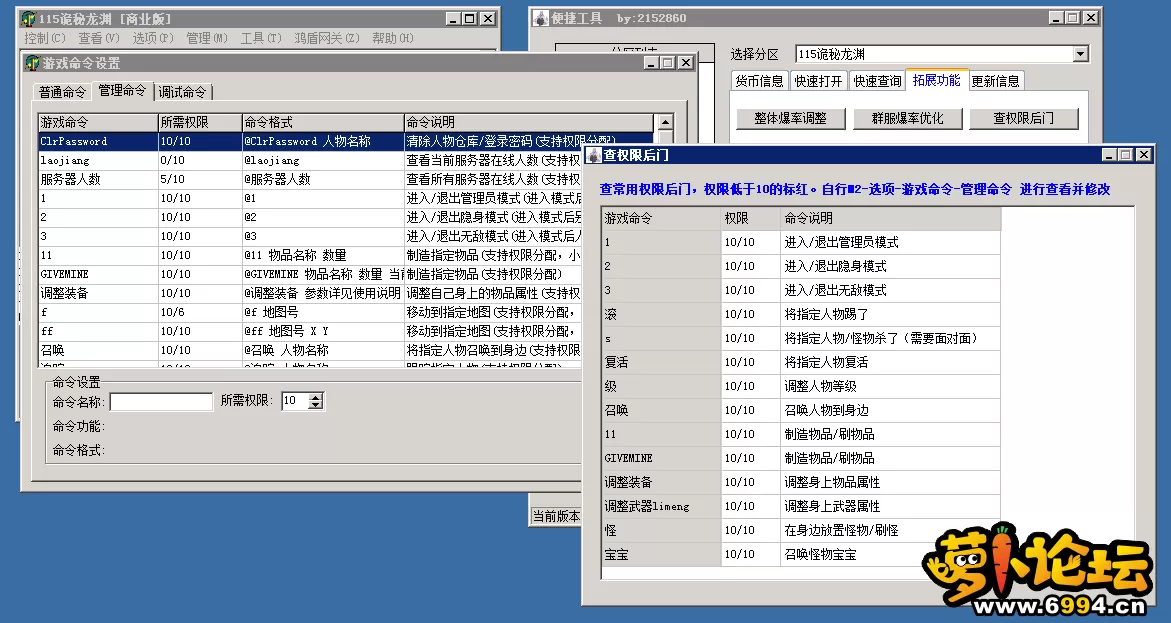Select the 调整武器limeng row
The width and height of the screenshot is (1171, 623).
pos(801,506)
